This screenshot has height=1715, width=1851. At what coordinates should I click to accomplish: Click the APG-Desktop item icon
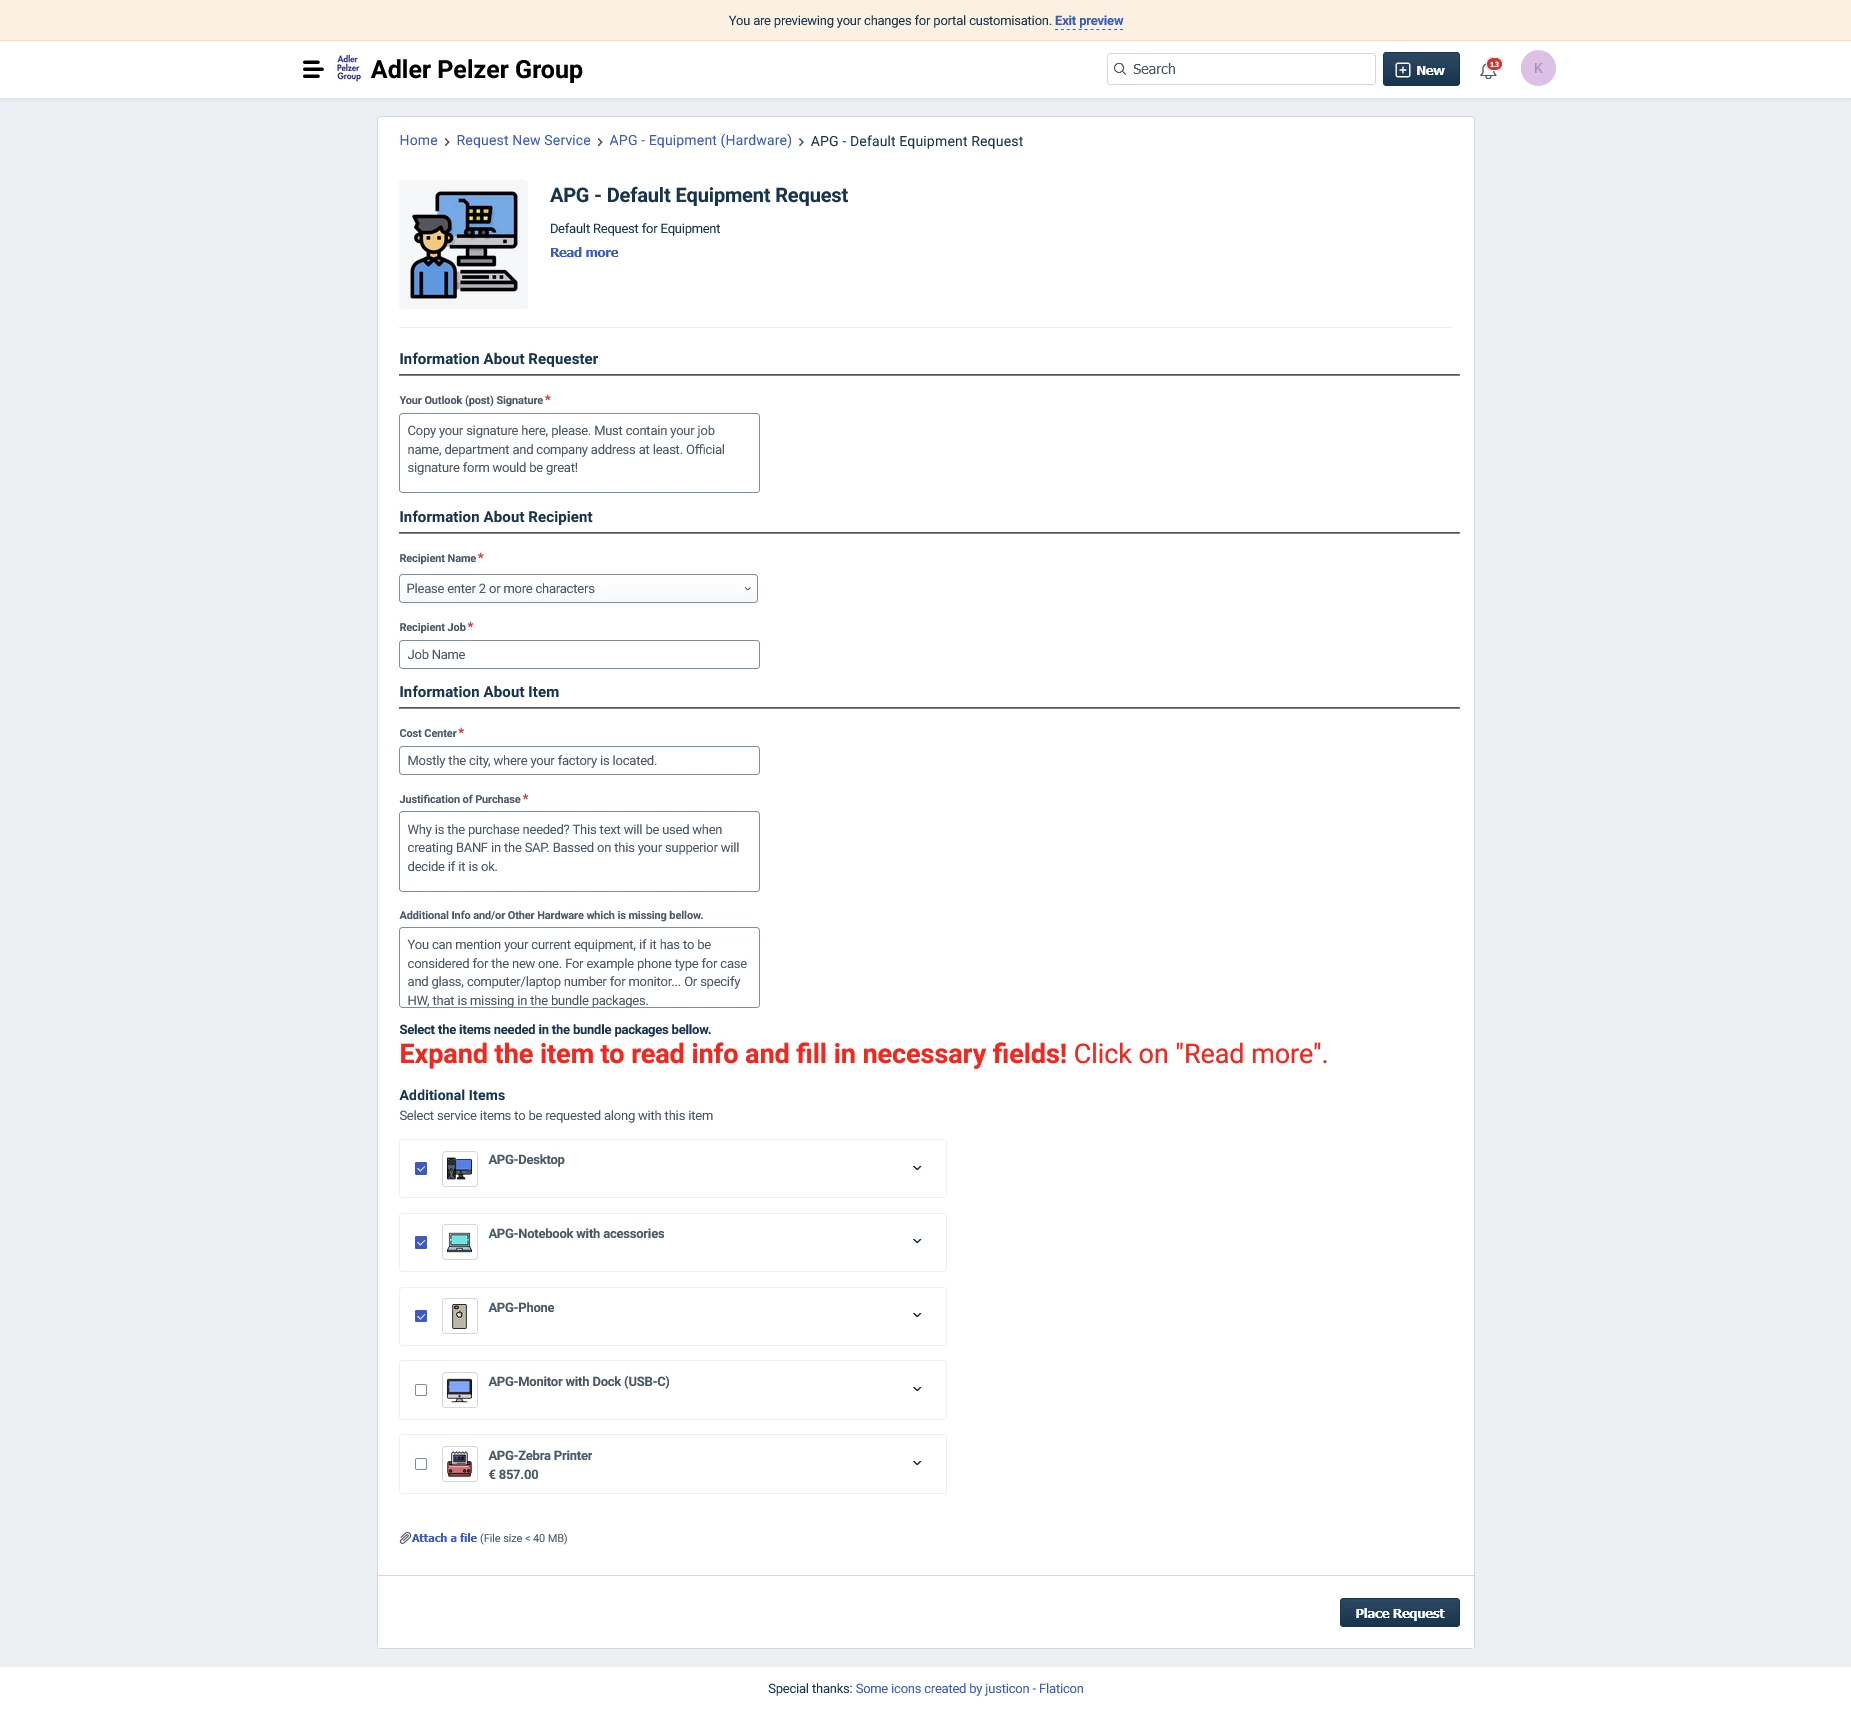pyautogui.click(x=460, y=1168)
